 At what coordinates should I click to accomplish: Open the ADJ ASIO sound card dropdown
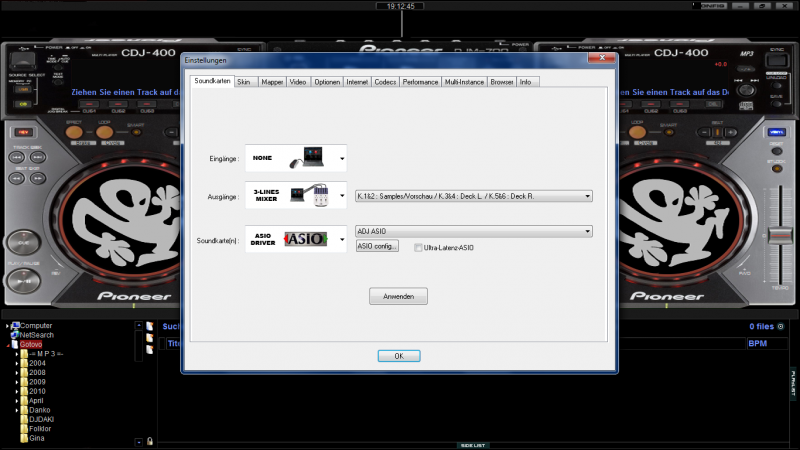pyautogui.click(x=588, y=231)
